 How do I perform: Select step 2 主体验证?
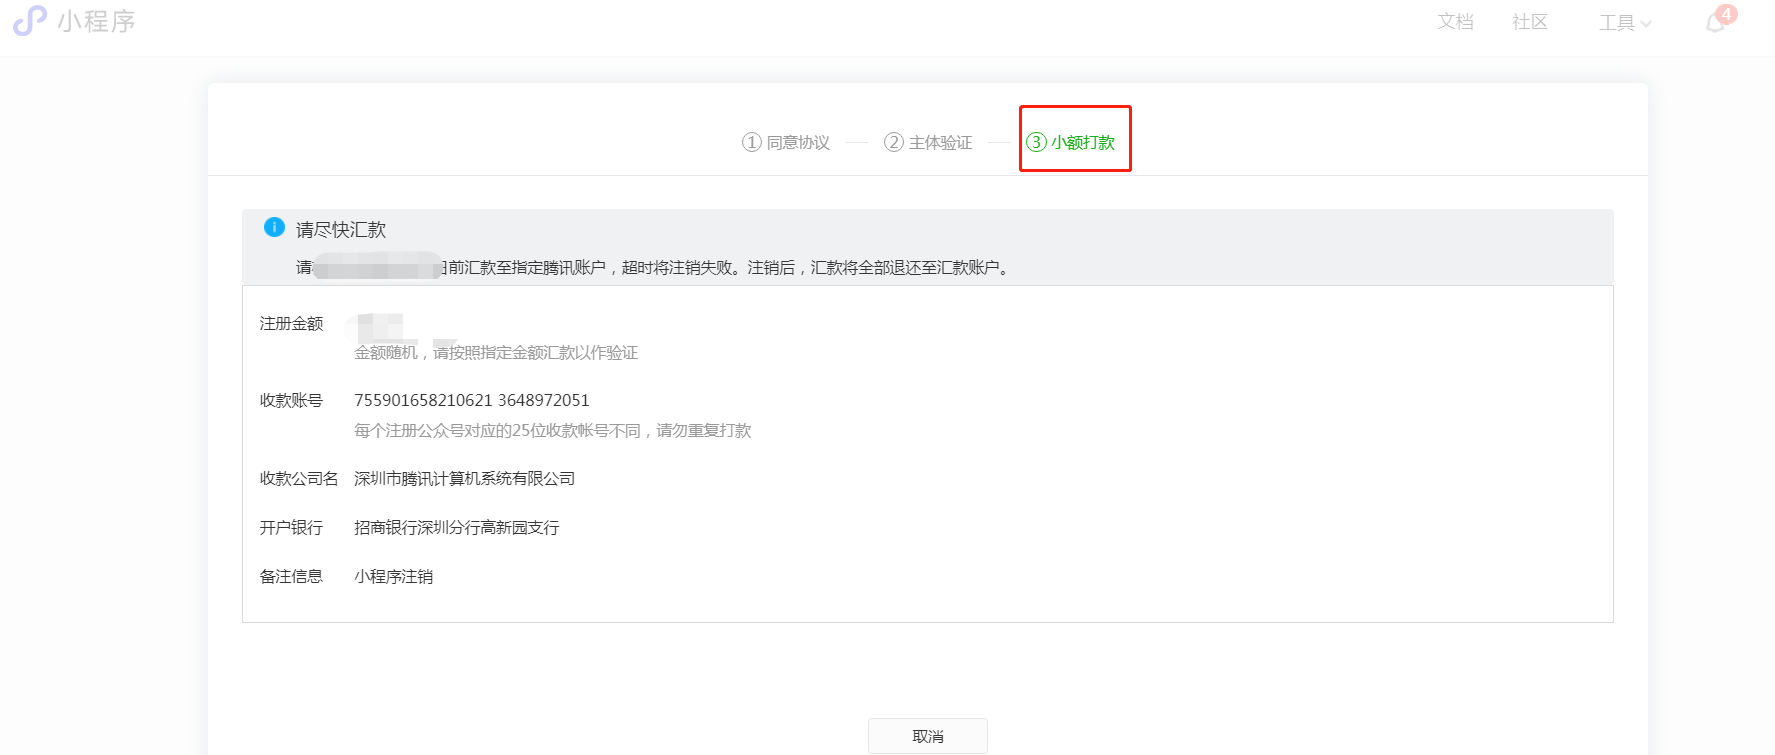[928, 143]
